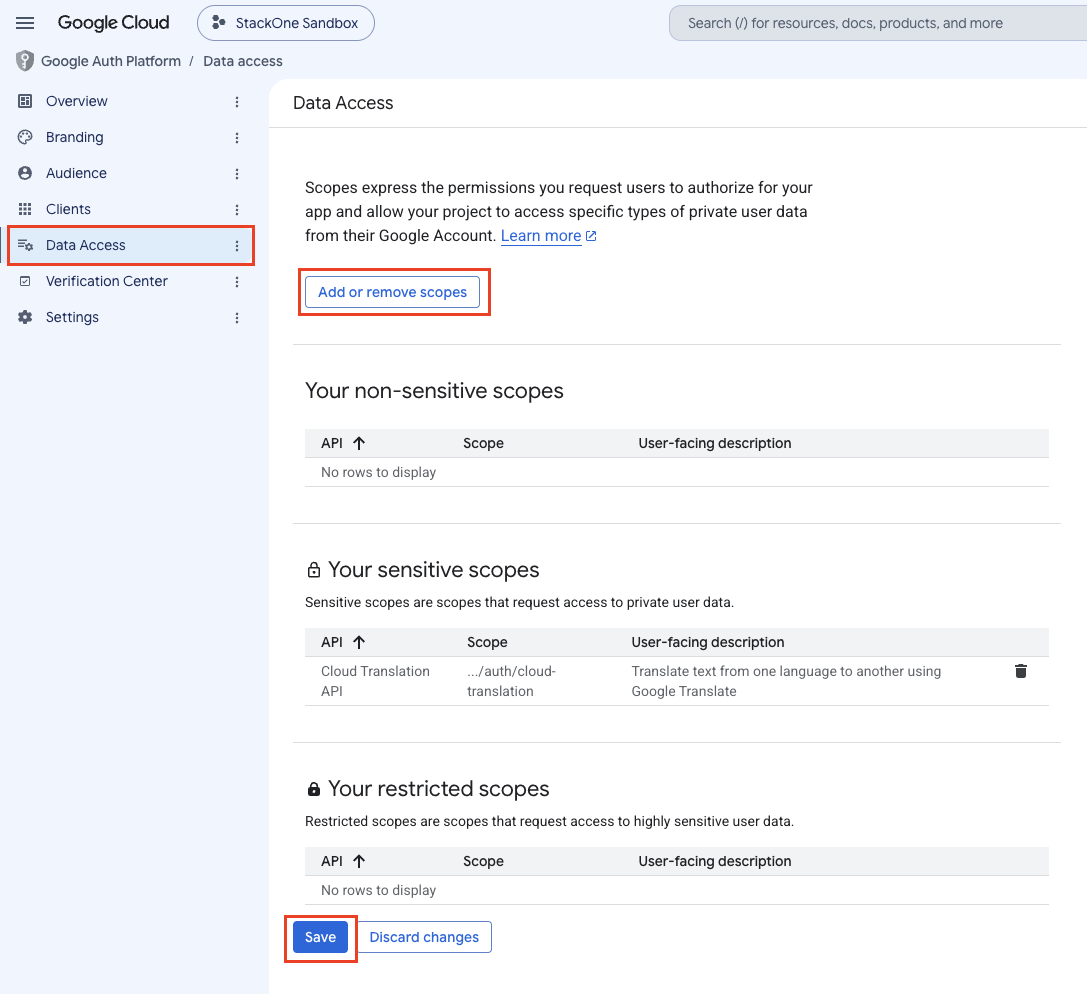
Task: Click User-facing description header in non-sensitive table
Action: pos(715,444)
